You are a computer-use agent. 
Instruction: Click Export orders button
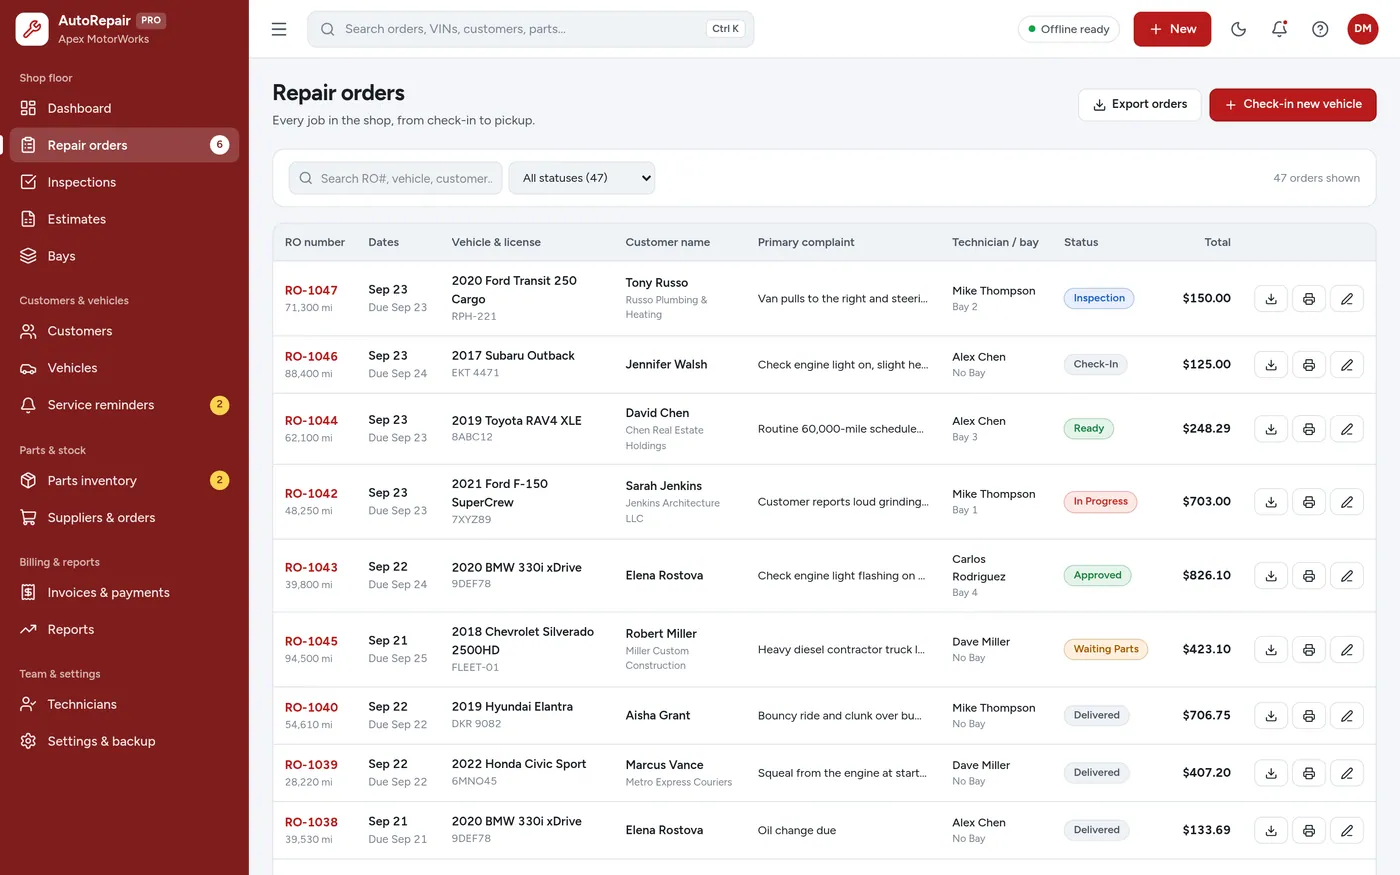pyautogui.click(x=1139, y=104)
